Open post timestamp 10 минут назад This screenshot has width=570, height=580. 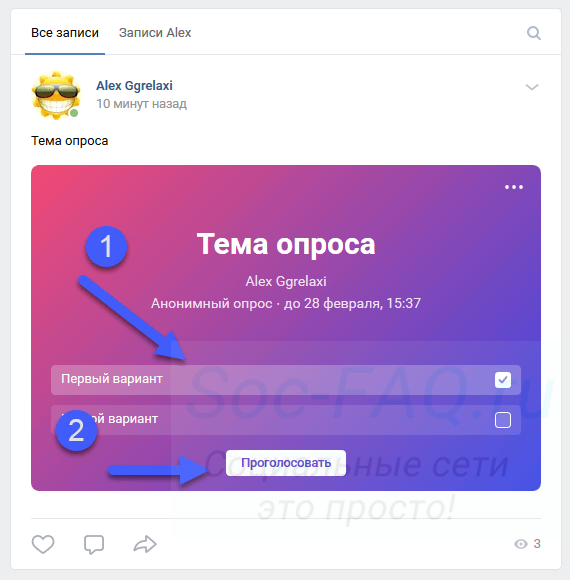coord(141,104)
